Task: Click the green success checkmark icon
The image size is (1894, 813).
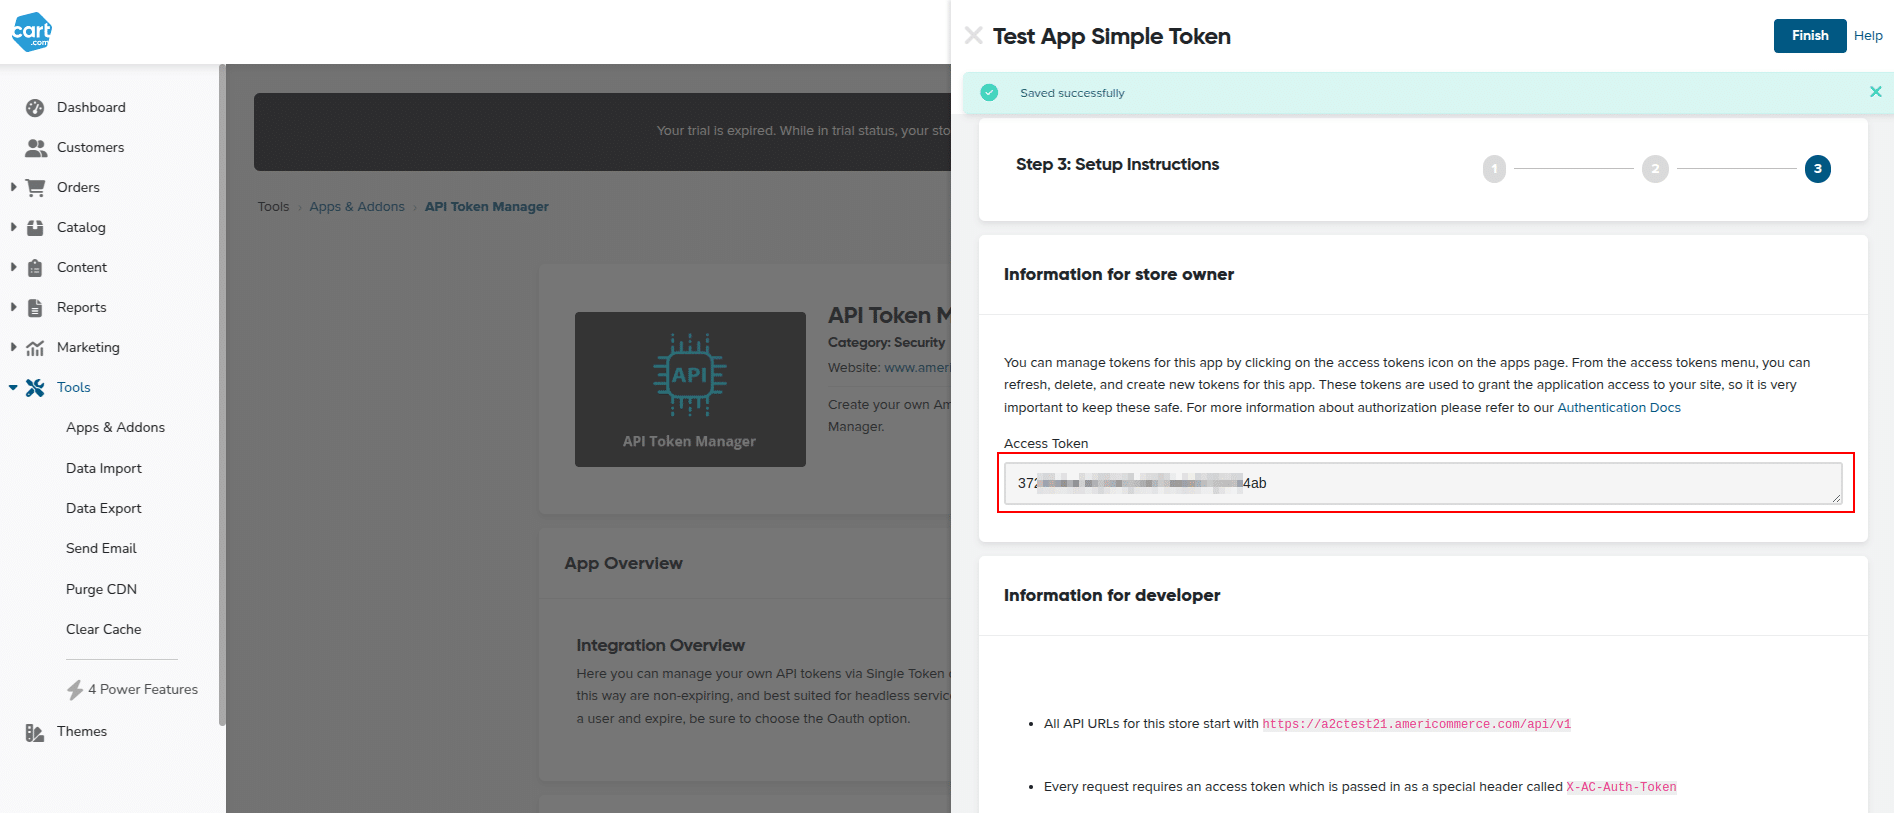Action: [x=989, y=92]
